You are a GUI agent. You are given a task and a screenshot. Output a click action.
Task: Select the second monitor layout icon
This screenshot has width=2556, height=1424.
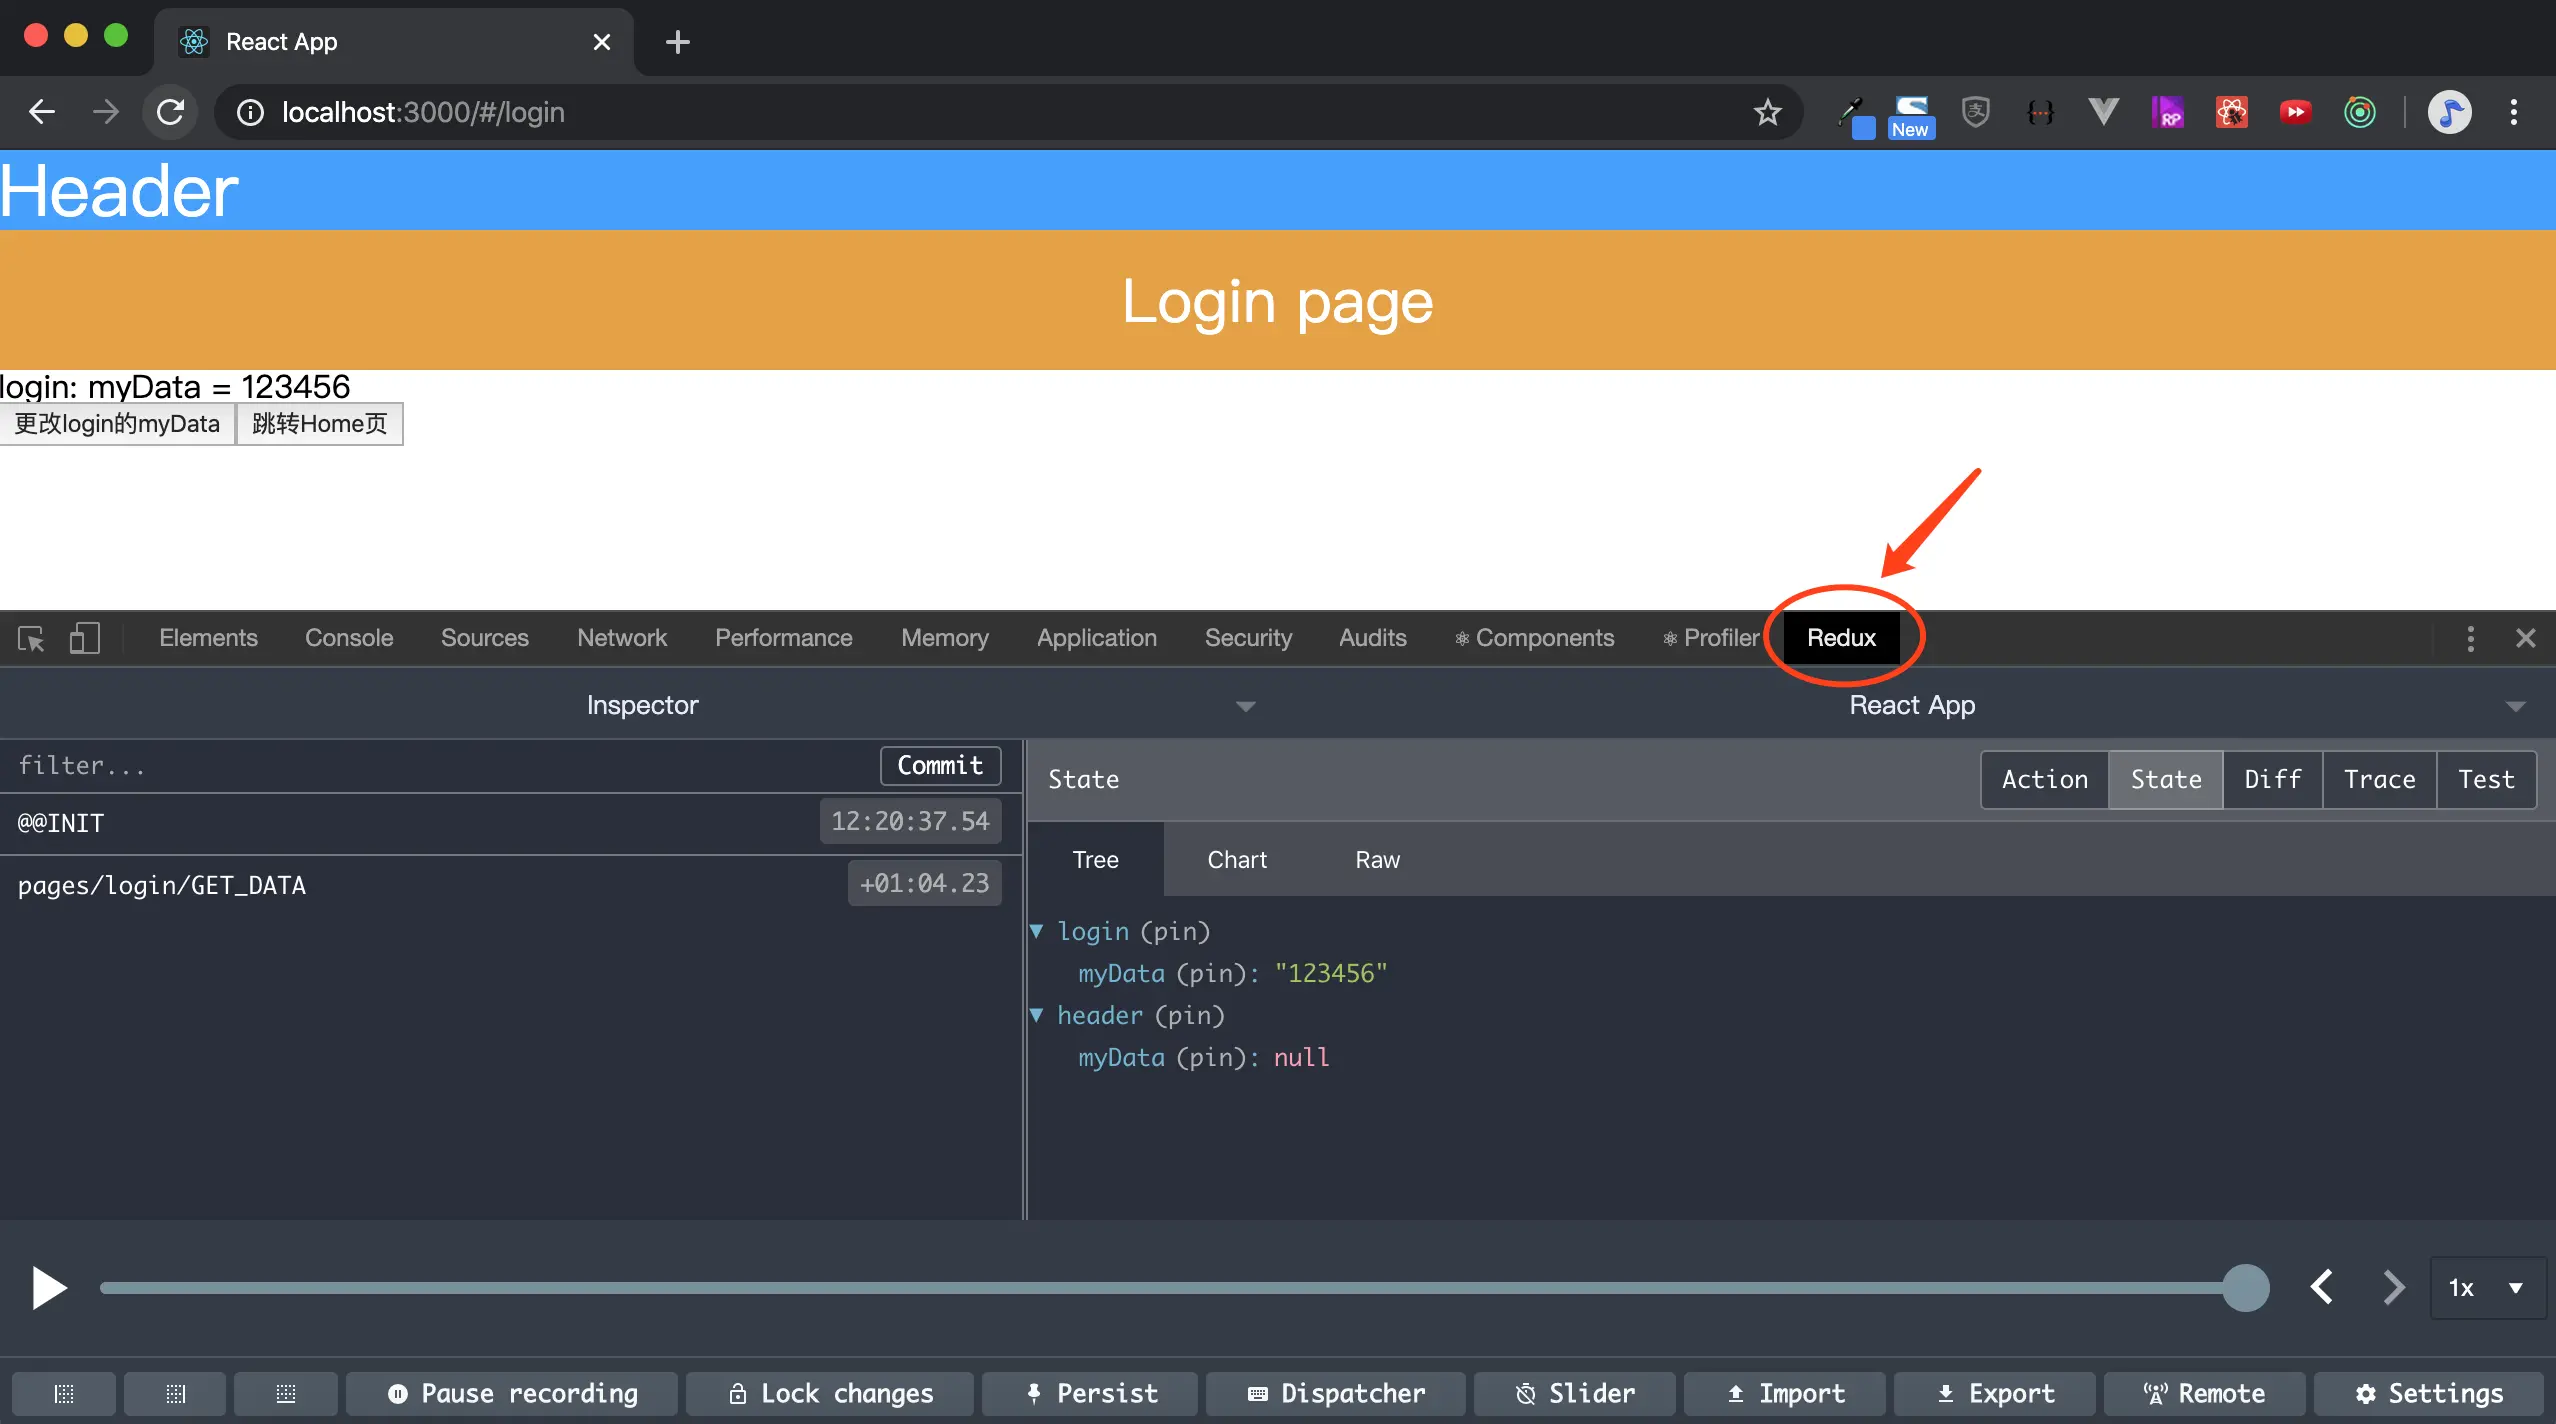[175, 1394]
